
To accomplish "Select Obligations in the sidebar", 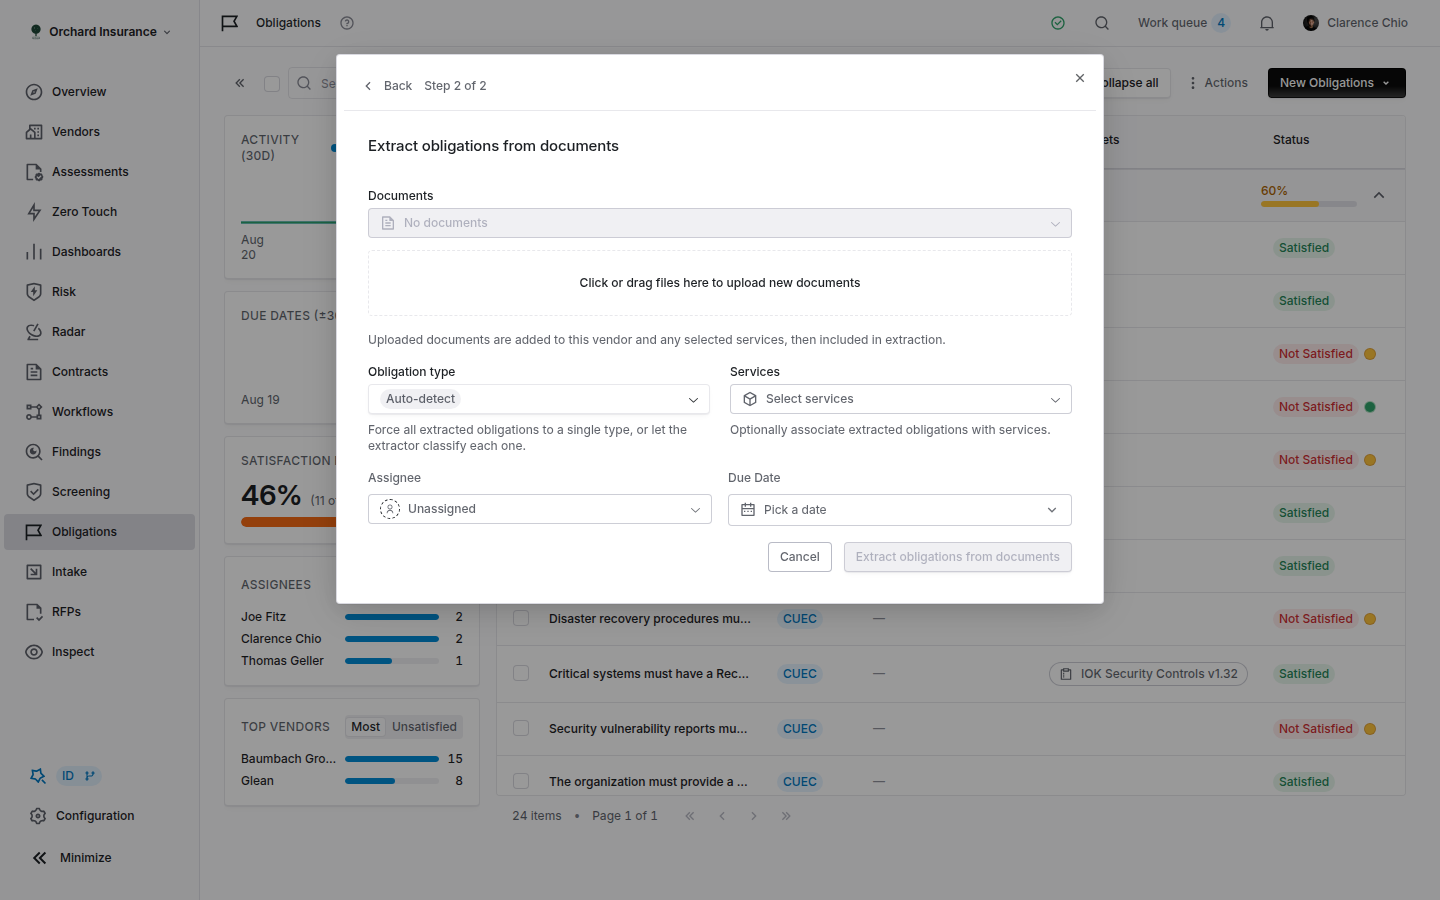I will click(99, 532).
